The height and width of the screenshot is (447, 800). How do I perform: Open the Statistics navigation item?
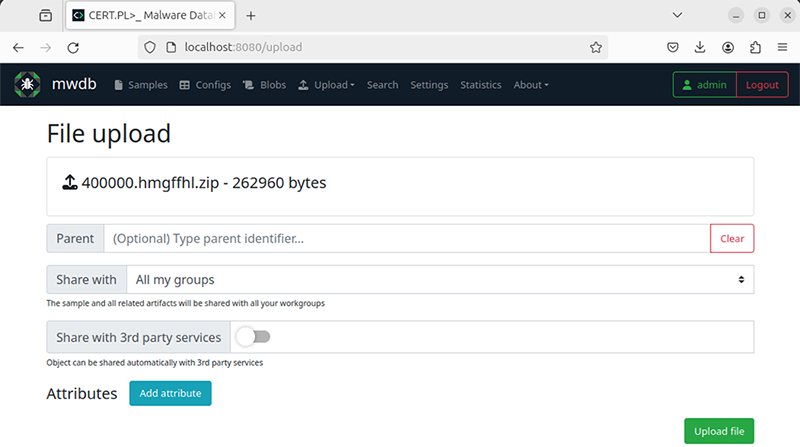pos(481,85)
